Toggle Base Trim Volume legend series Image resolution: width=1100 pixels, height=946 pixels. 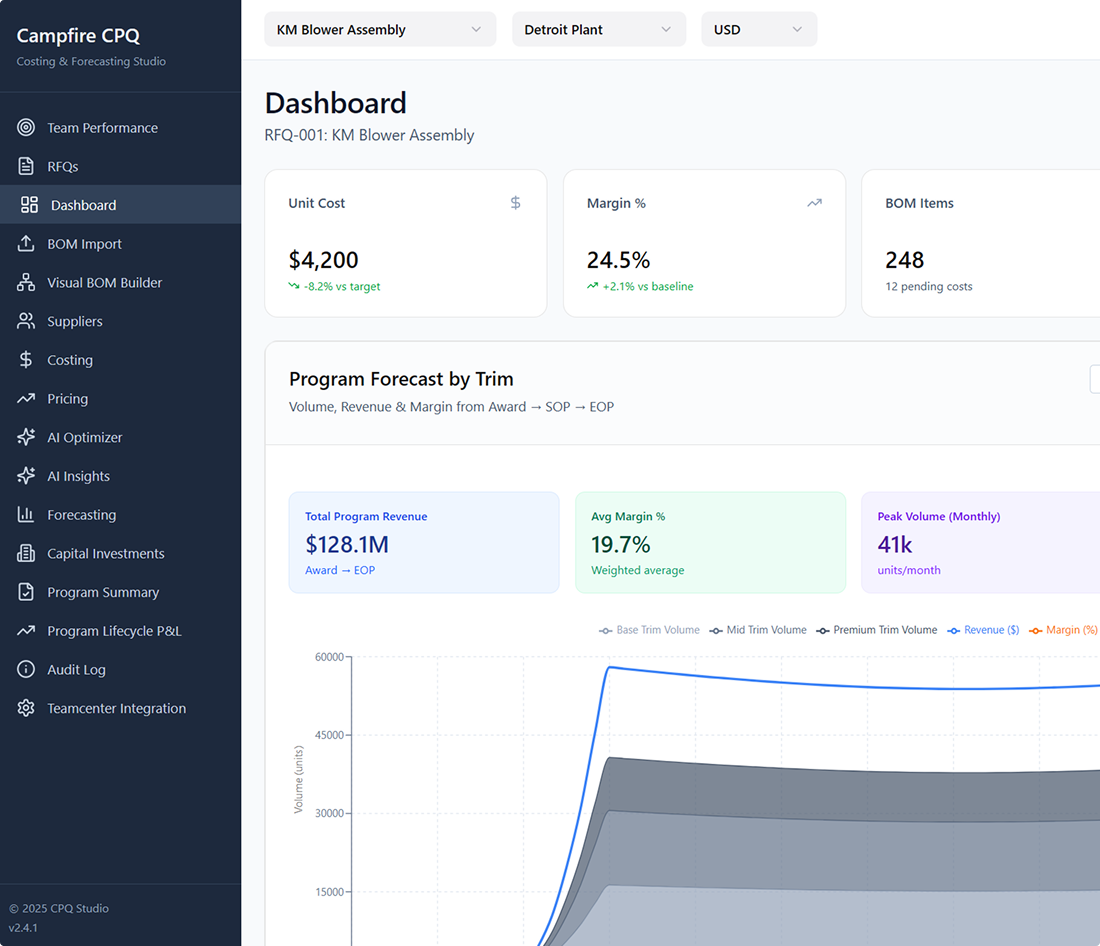649,630
